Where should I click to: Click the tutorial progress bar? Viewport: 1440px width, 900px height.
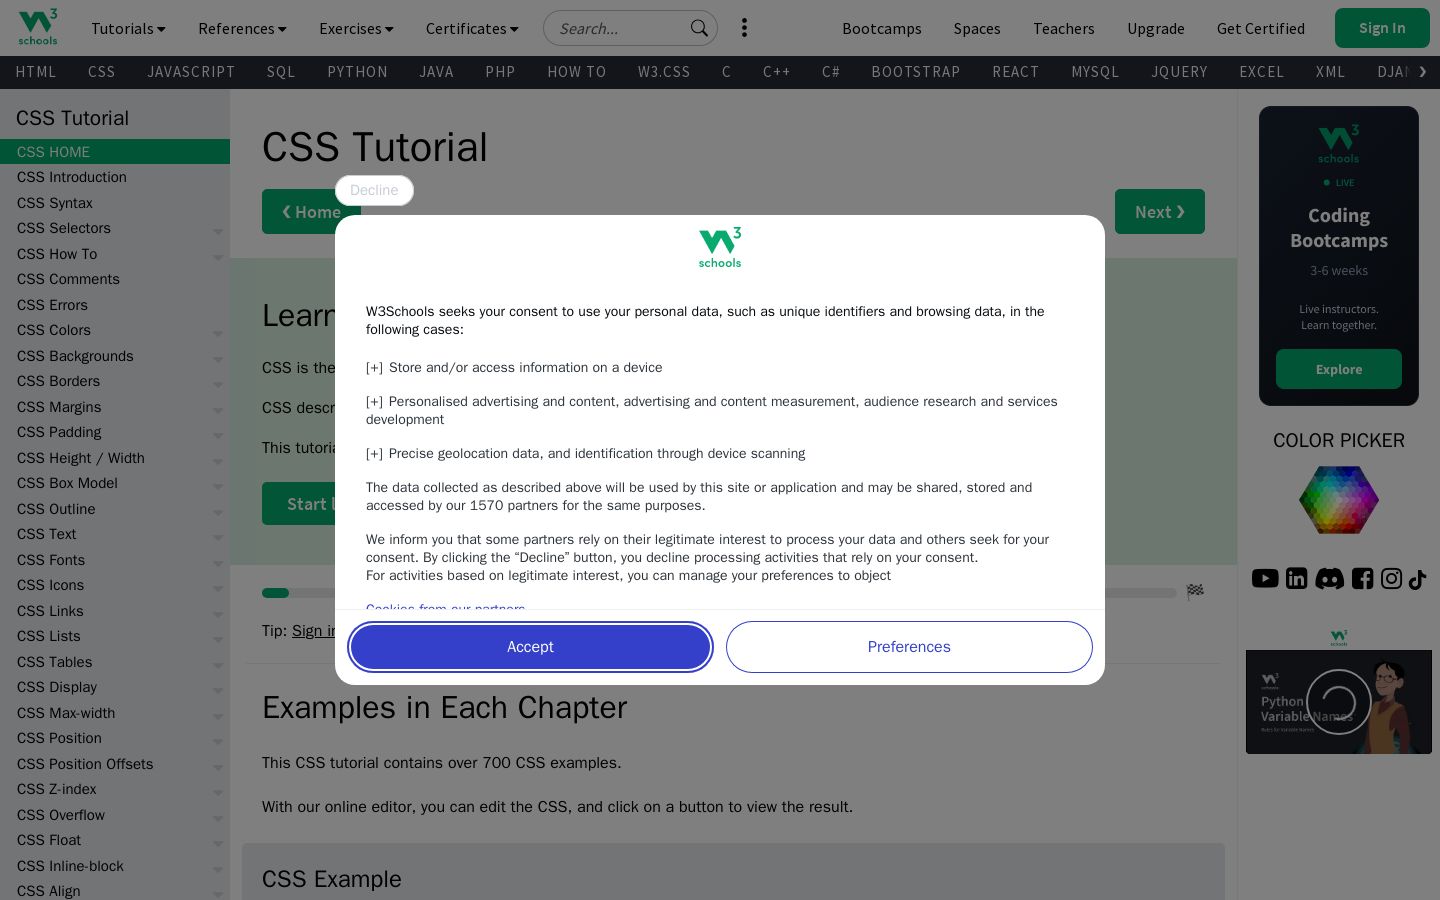[719, 593]
